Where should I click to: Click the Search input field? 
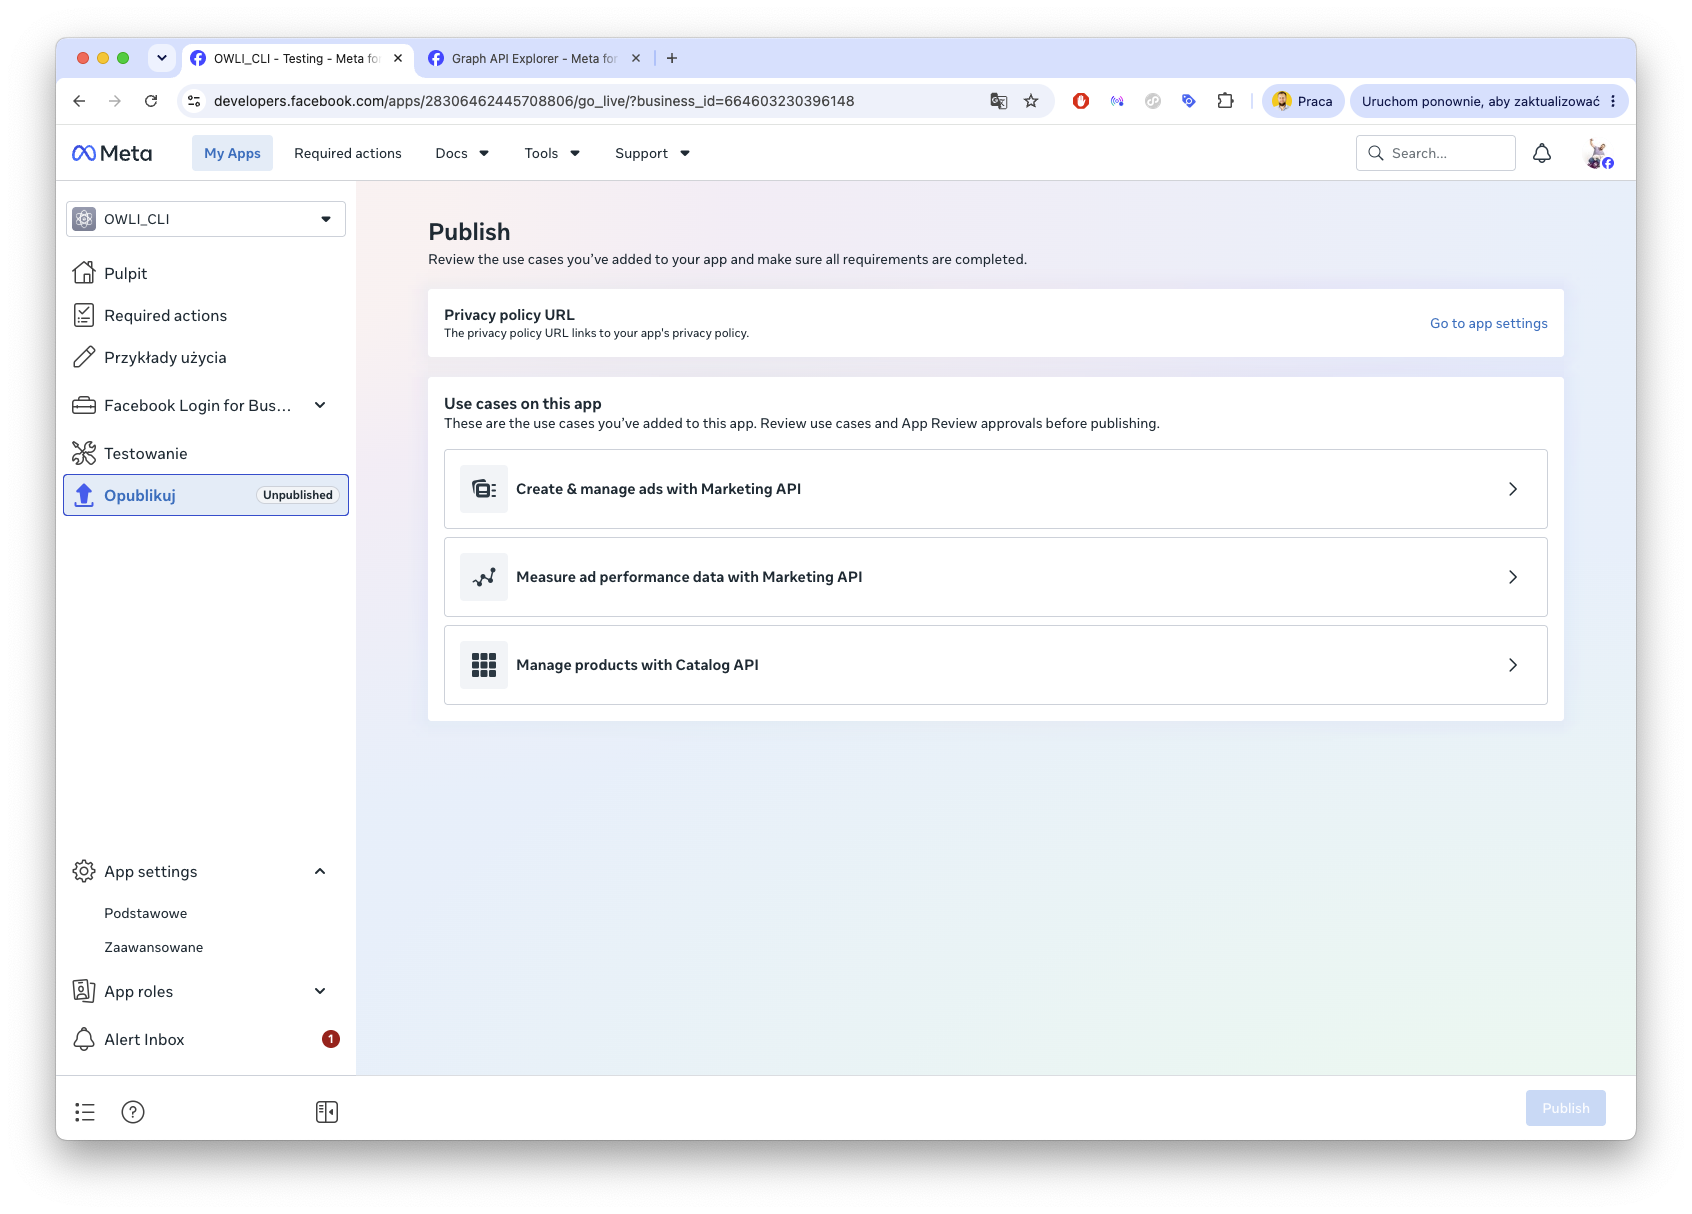point(1436,153)
